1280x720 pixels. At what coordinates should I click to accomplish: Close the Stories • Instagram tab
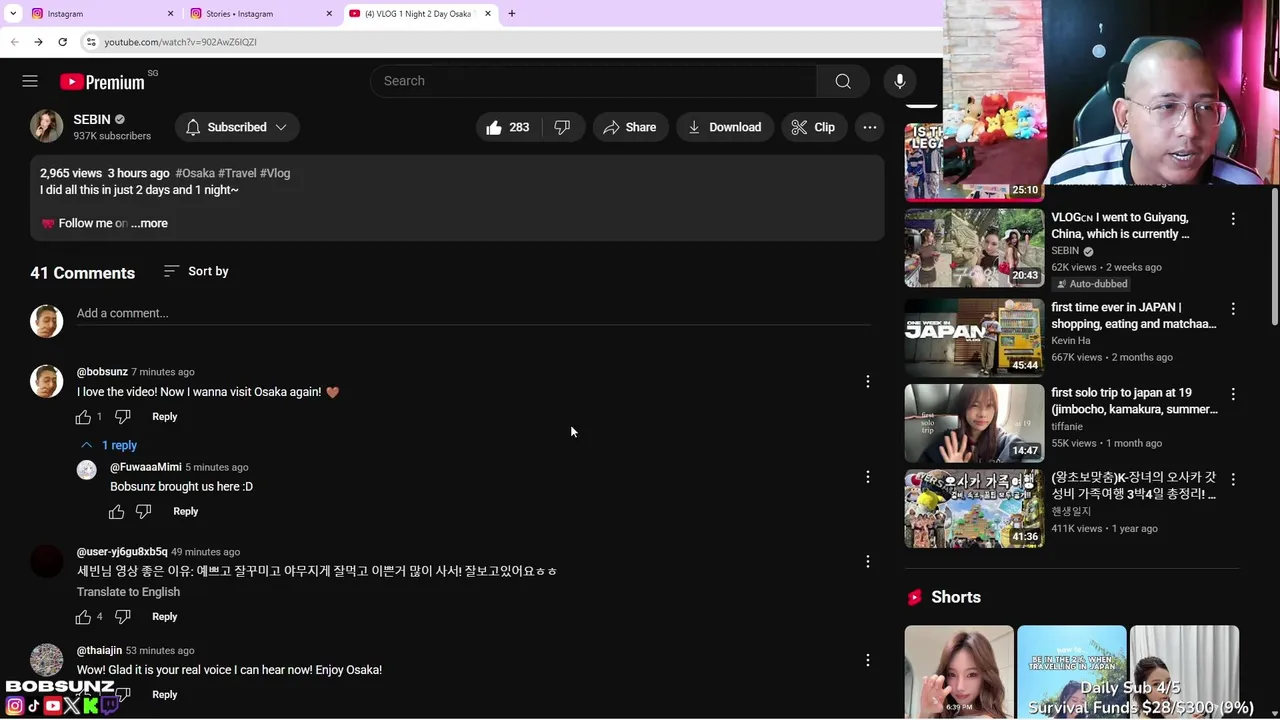[x=329, y=14]
